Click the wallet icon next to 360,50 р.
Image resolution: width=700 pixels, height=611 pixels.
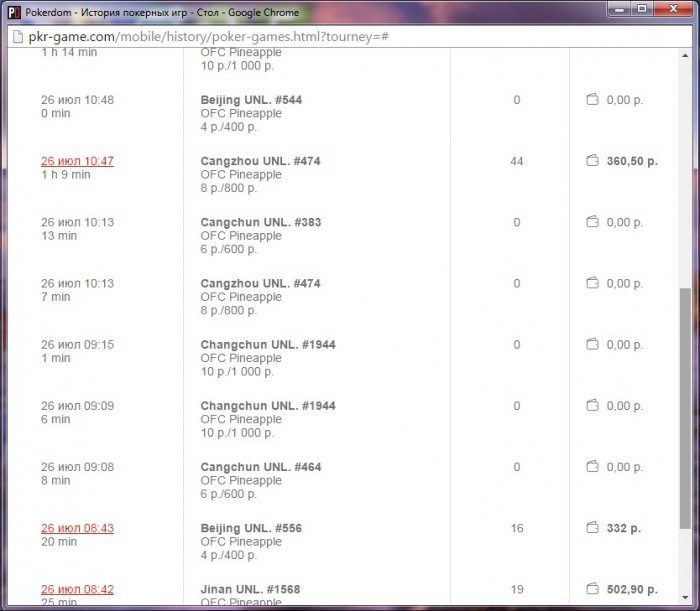[x=592, y=161]
